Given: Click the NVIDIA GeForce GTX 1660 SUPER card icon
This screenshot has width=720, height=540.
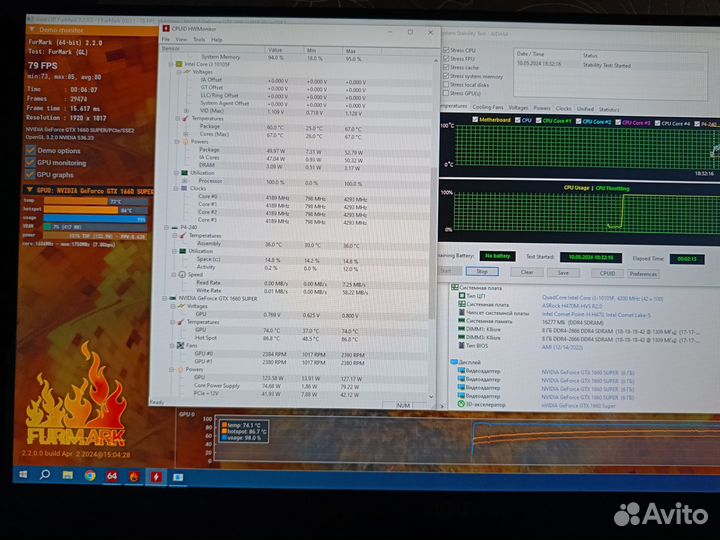Looking at the screenshot, I should click(173, 298).
